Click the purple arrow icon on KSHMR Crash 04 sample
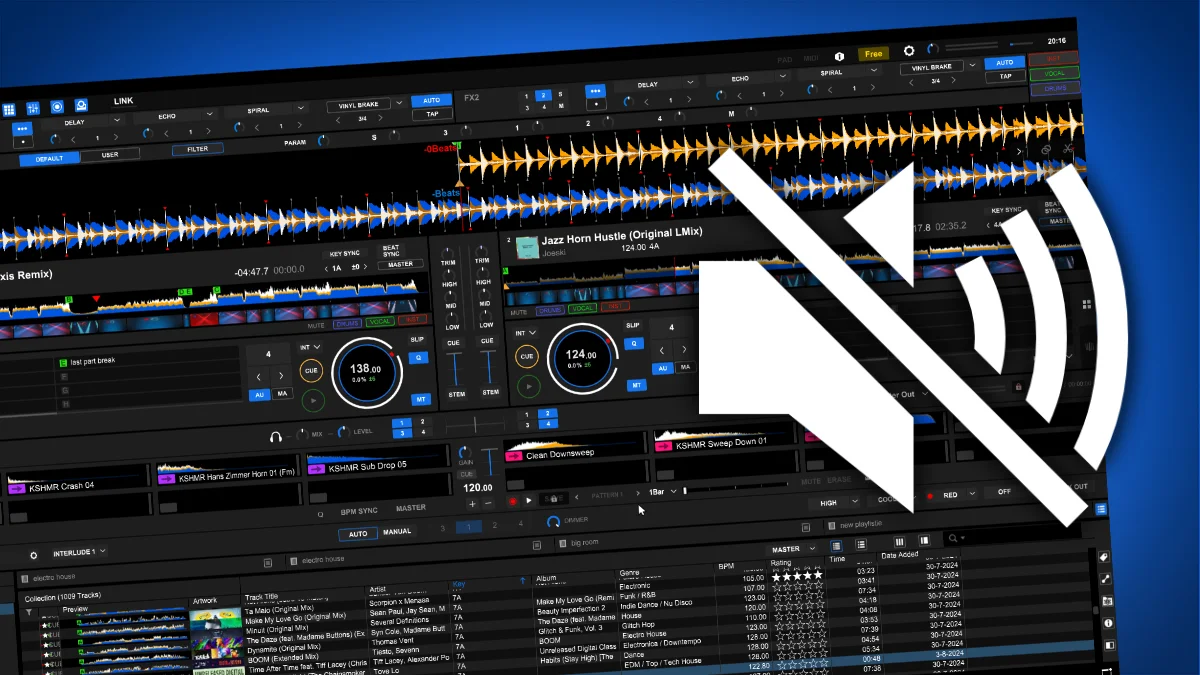 [16, 488]
